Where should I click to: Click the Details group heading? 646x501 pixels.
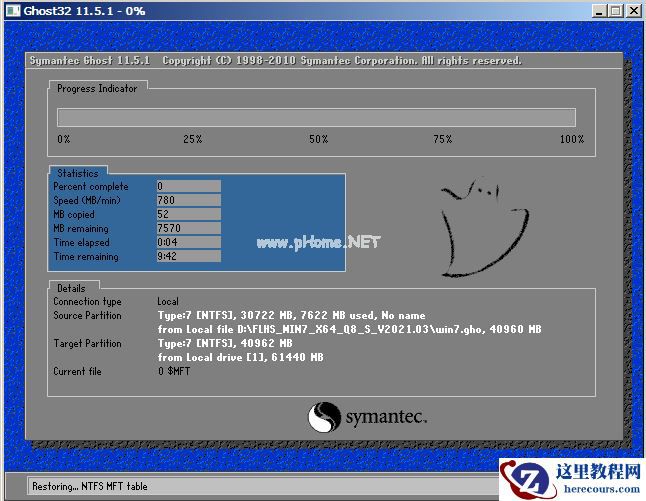71,288
